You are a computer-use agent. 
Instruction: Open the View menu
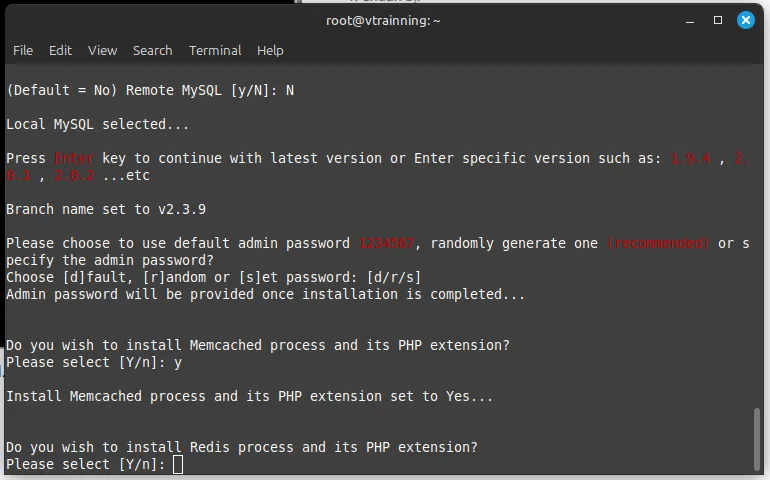tap(102, 50)
